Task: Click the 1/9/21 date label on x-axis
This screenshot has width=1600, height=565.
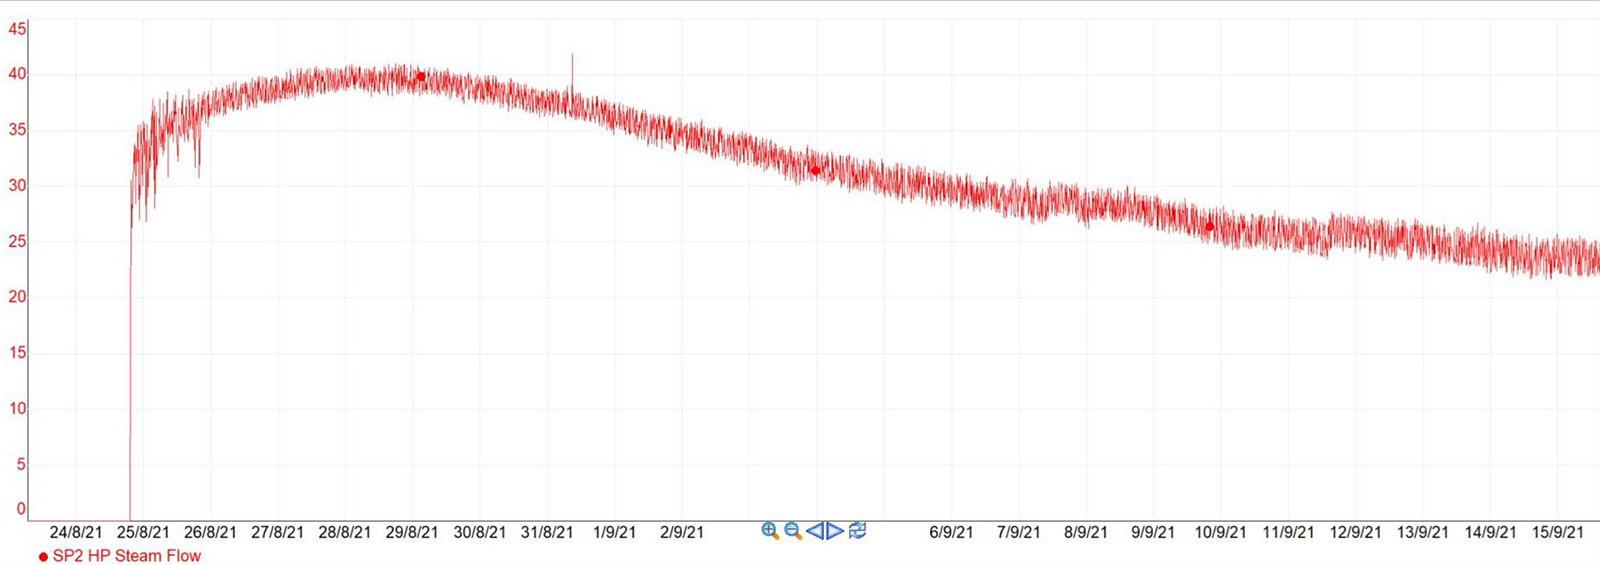Action: [614, 533]
